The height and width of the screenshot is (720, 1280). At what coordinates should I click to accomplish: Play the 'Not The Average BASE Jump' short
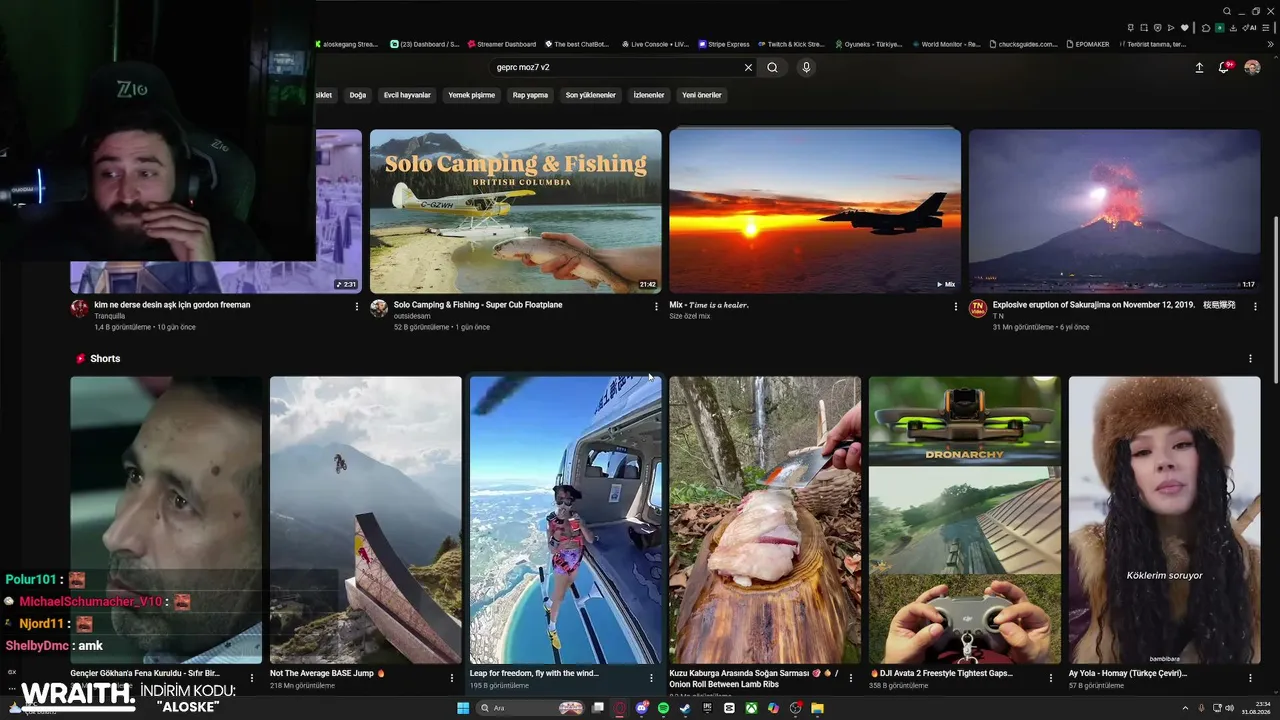point(366,520)
